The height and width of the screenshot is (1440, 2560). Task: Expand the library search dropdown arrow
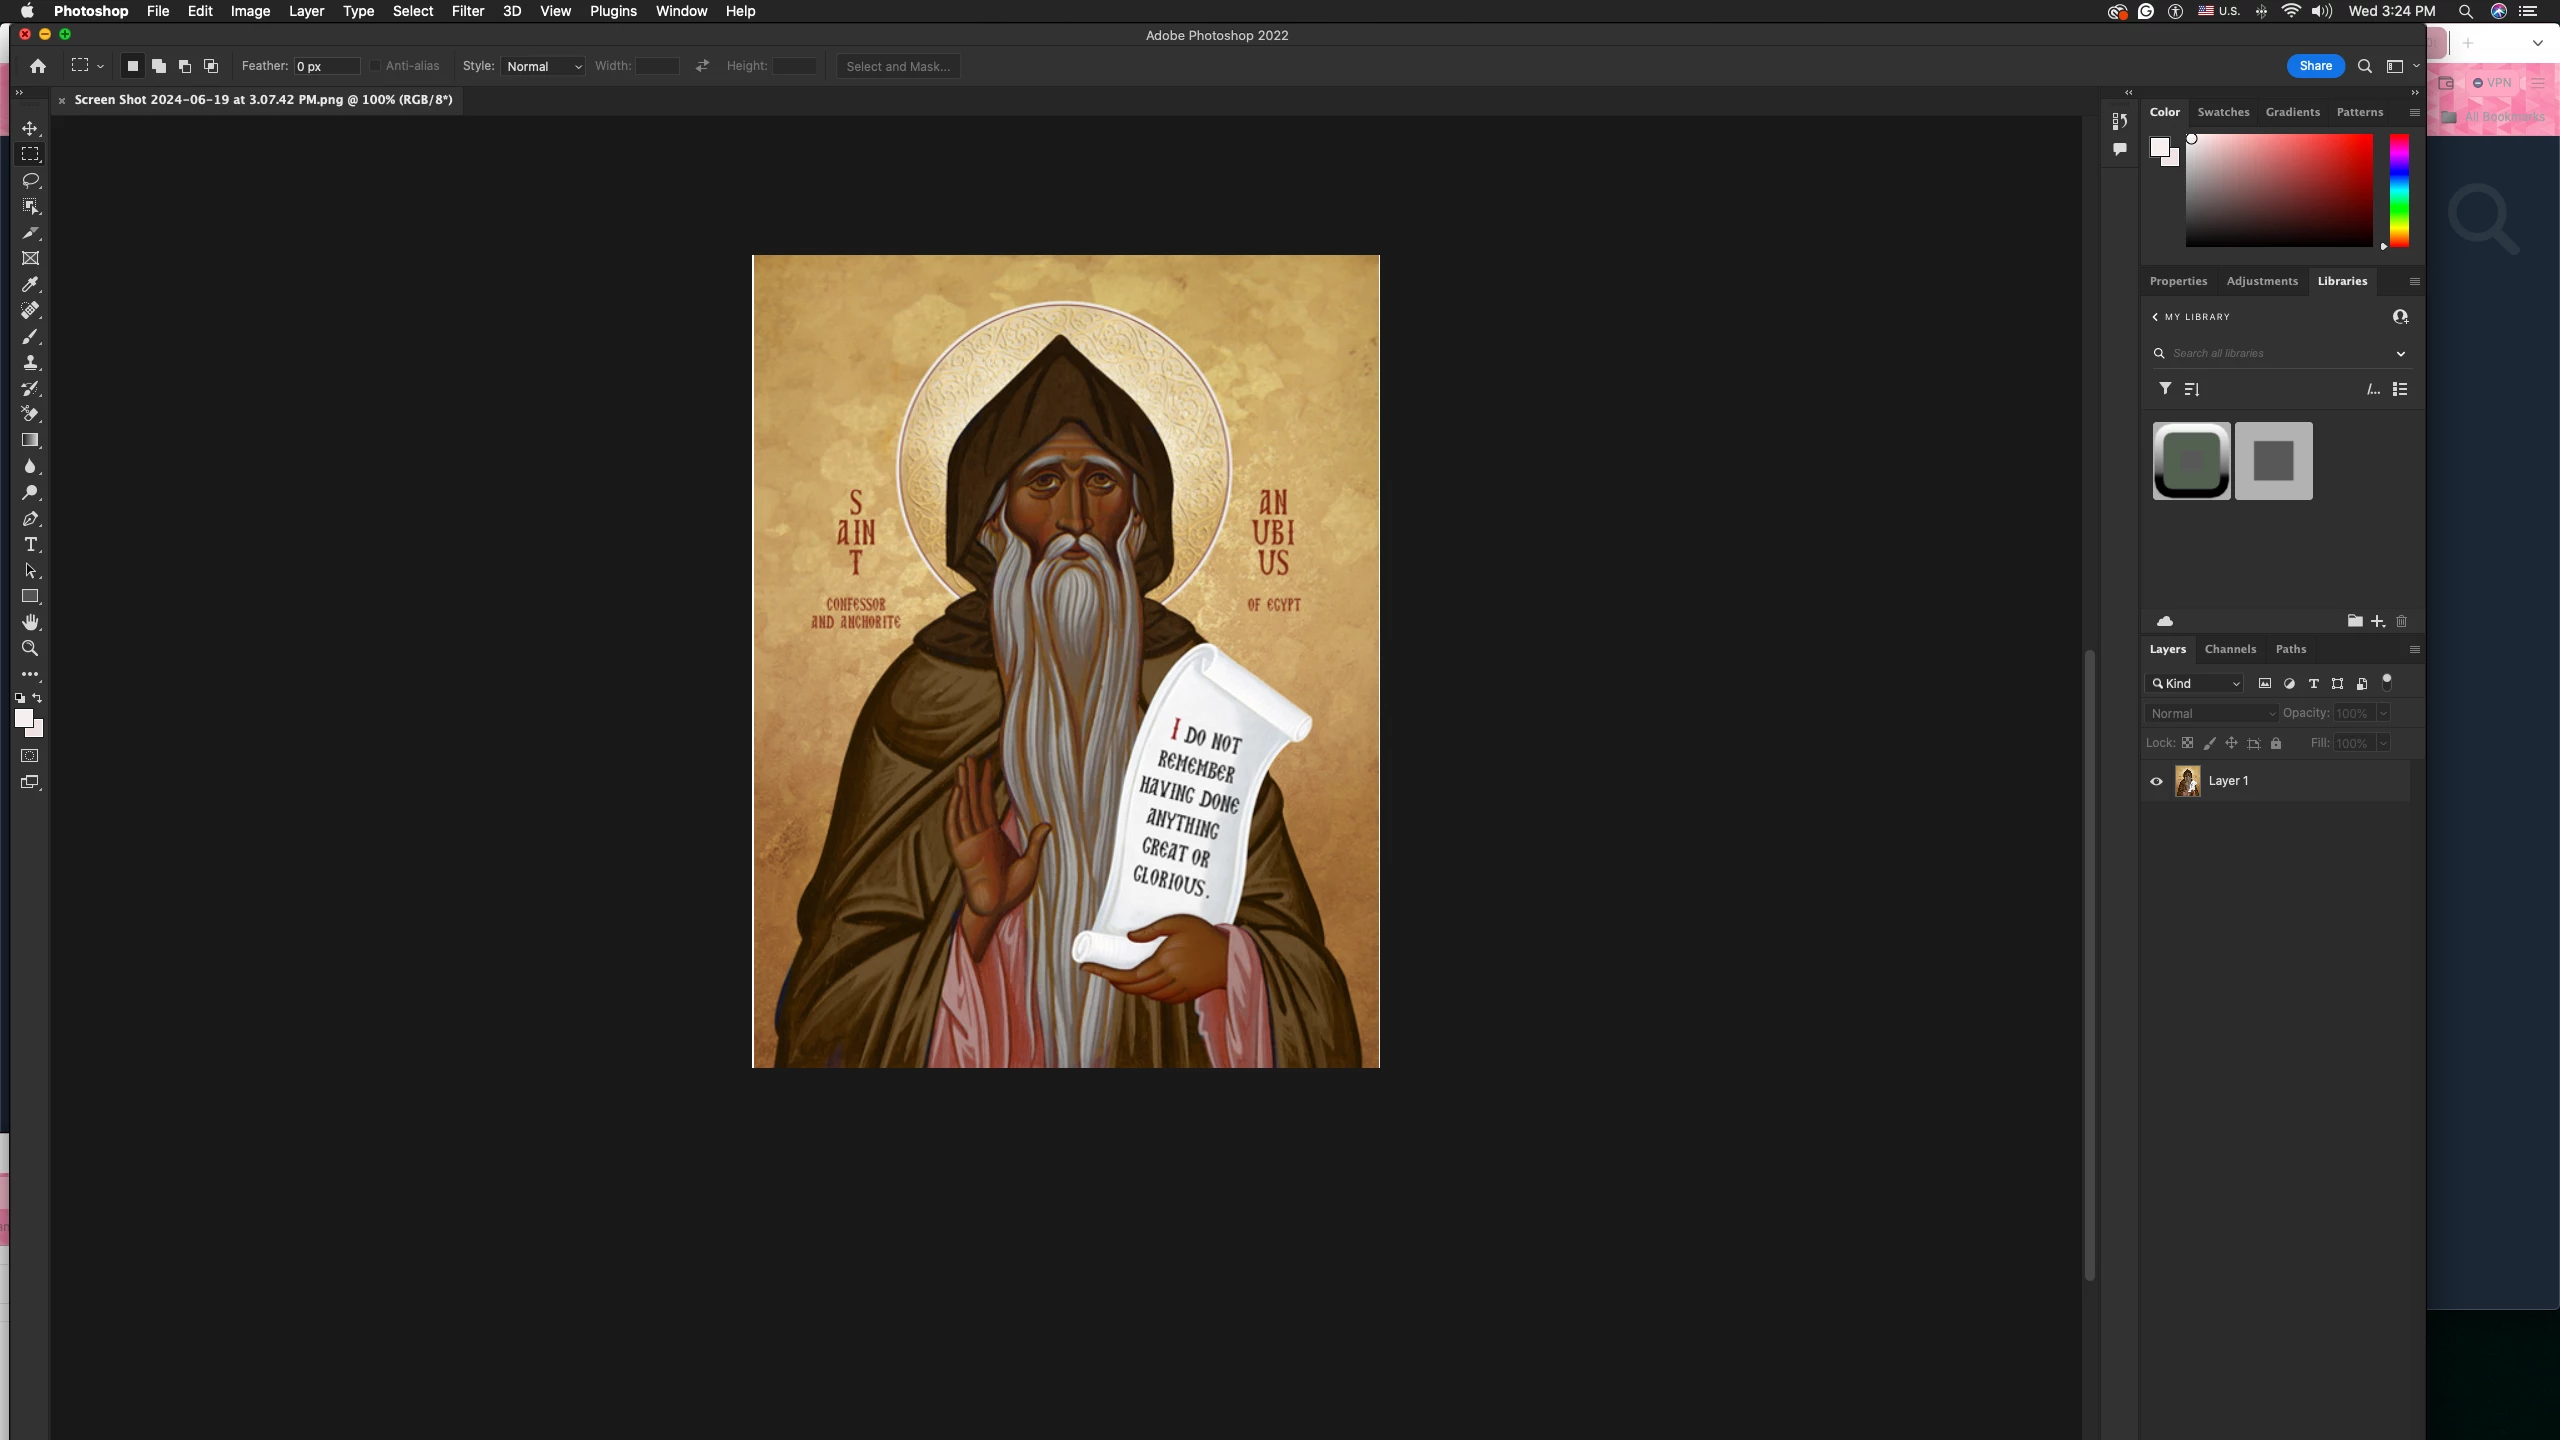point(2400,353)
